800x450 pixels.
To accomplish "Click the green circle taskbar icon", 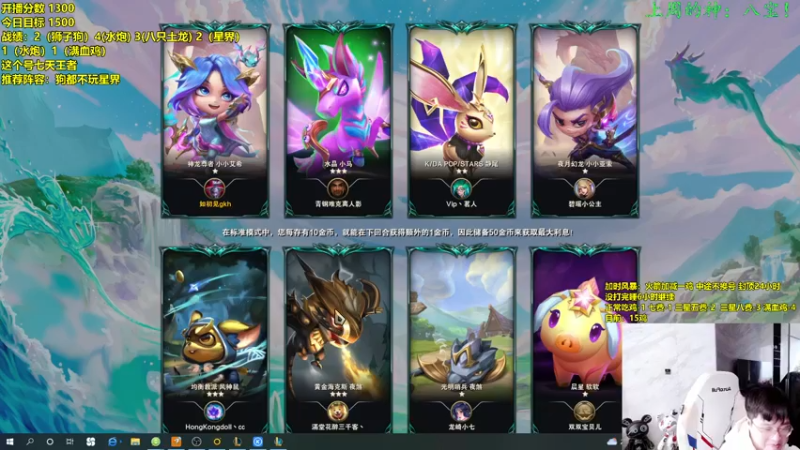I will coord(156,441).
